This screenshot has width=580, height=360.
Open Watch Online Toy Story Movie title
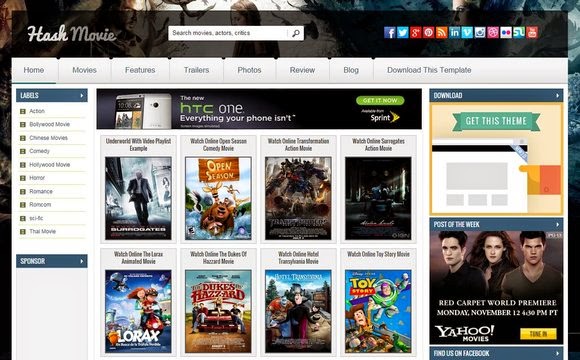[378, 254]
